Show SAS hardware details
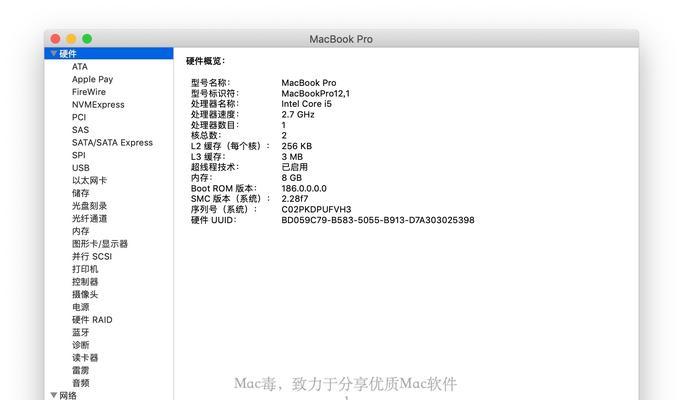Viewport: 683px width, 400px height. pos(80,130)
